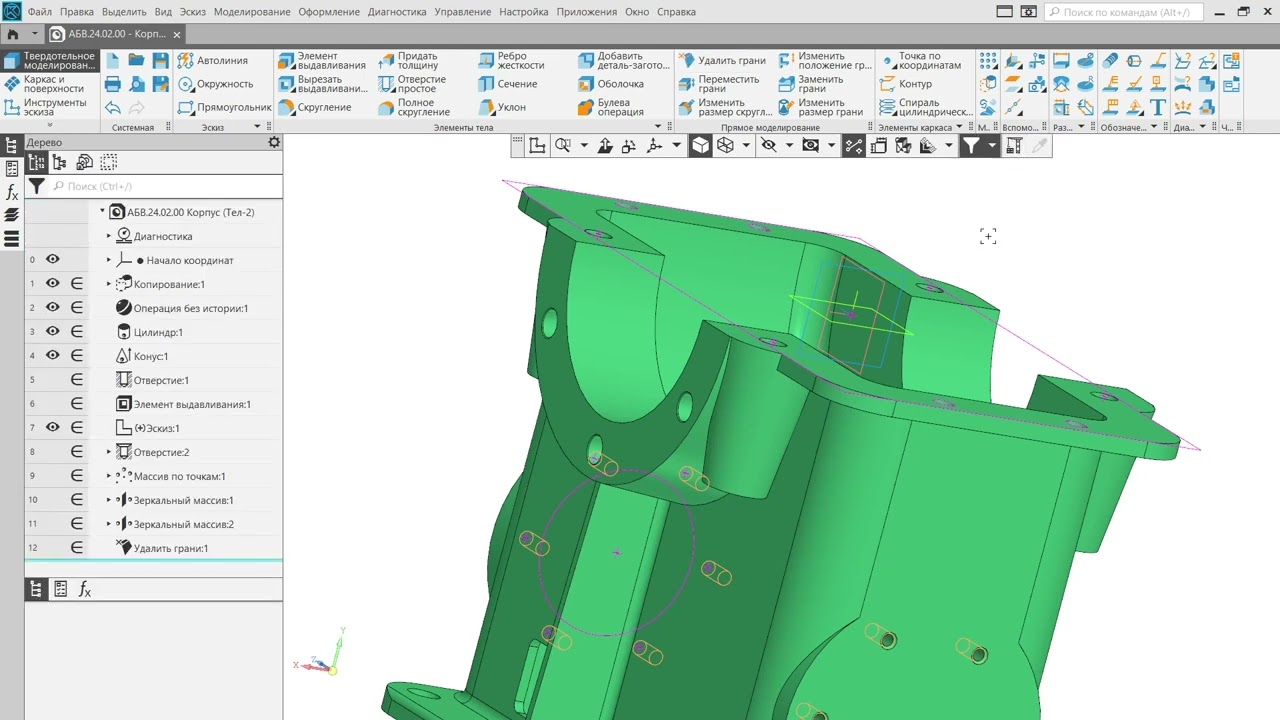Choose Точка по координатам tool
Image resolution: width=1280 pixels, height=720 pixels.
click(919, 61)
